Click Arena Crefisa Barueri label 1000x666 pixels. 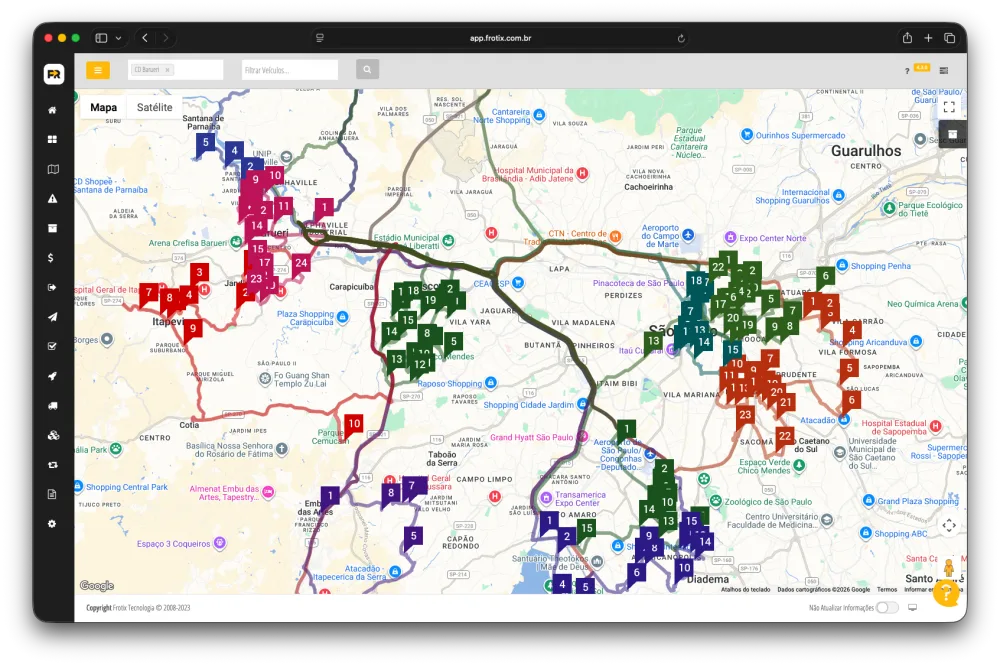(188, 242)
